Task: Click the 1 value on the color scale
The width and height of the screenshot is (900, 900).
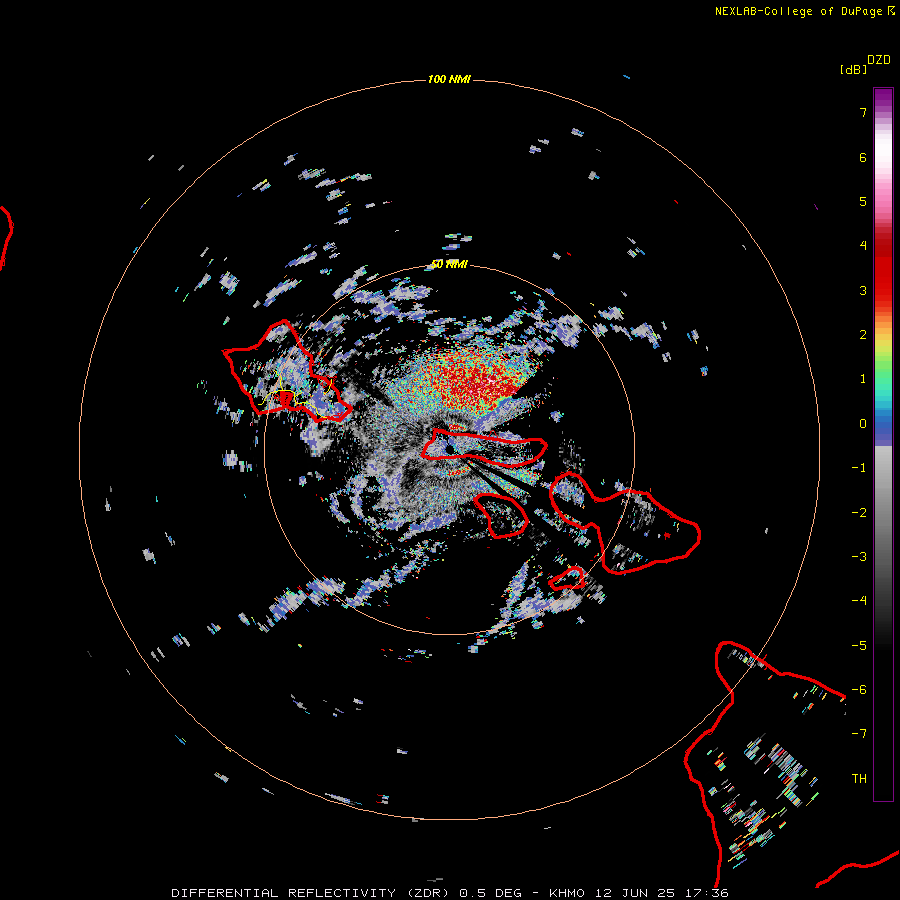Action: (x=863, y=379)
